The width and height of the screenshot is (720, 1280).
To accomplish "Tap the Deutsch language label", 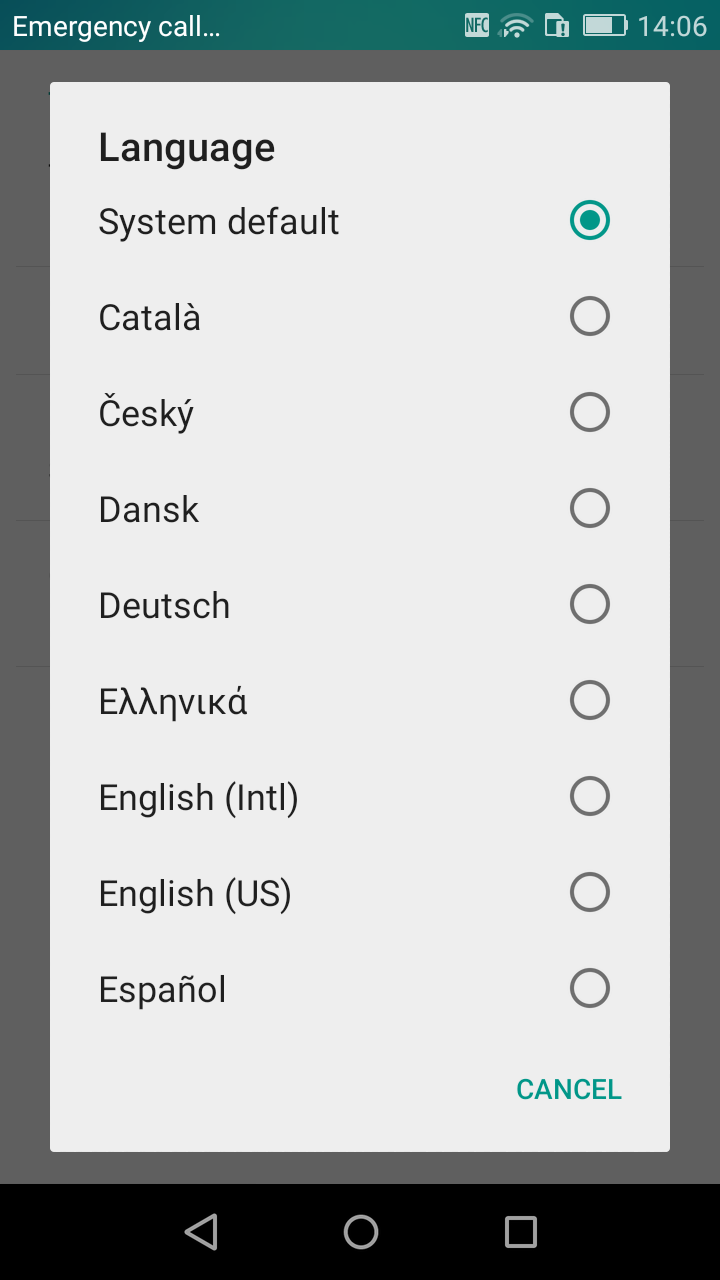I will [164, 605].
